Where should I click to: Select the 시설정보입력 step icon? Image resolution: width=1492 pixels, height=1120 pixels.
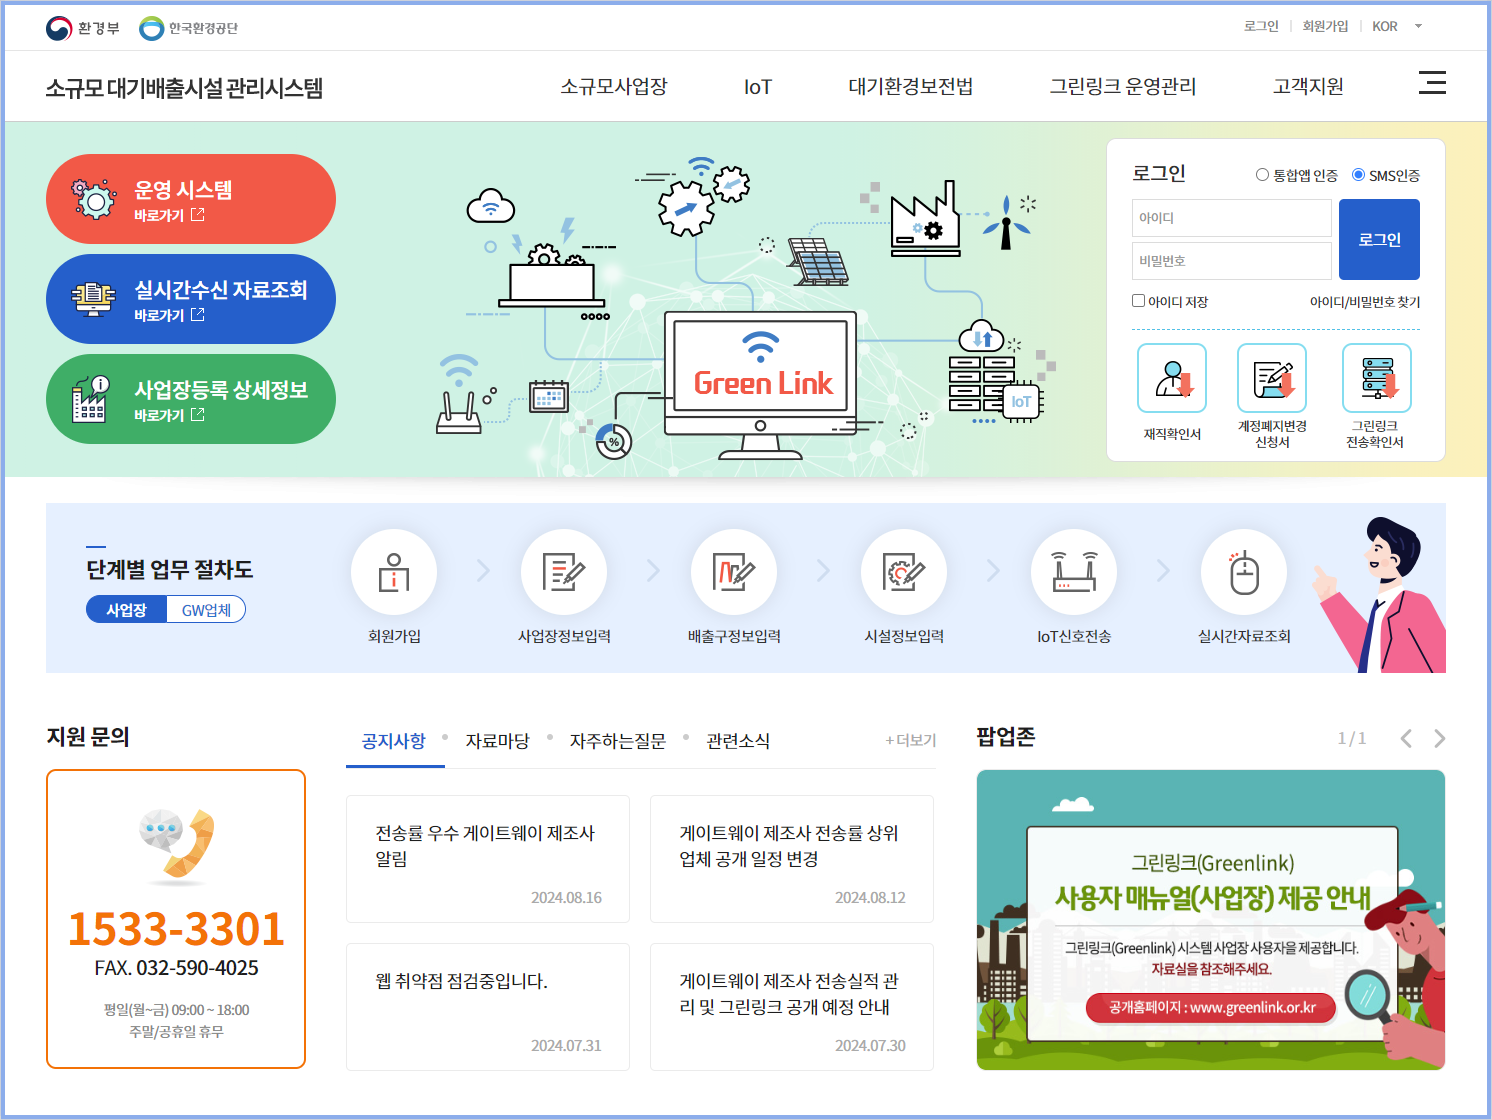click(x=904, y=572)
